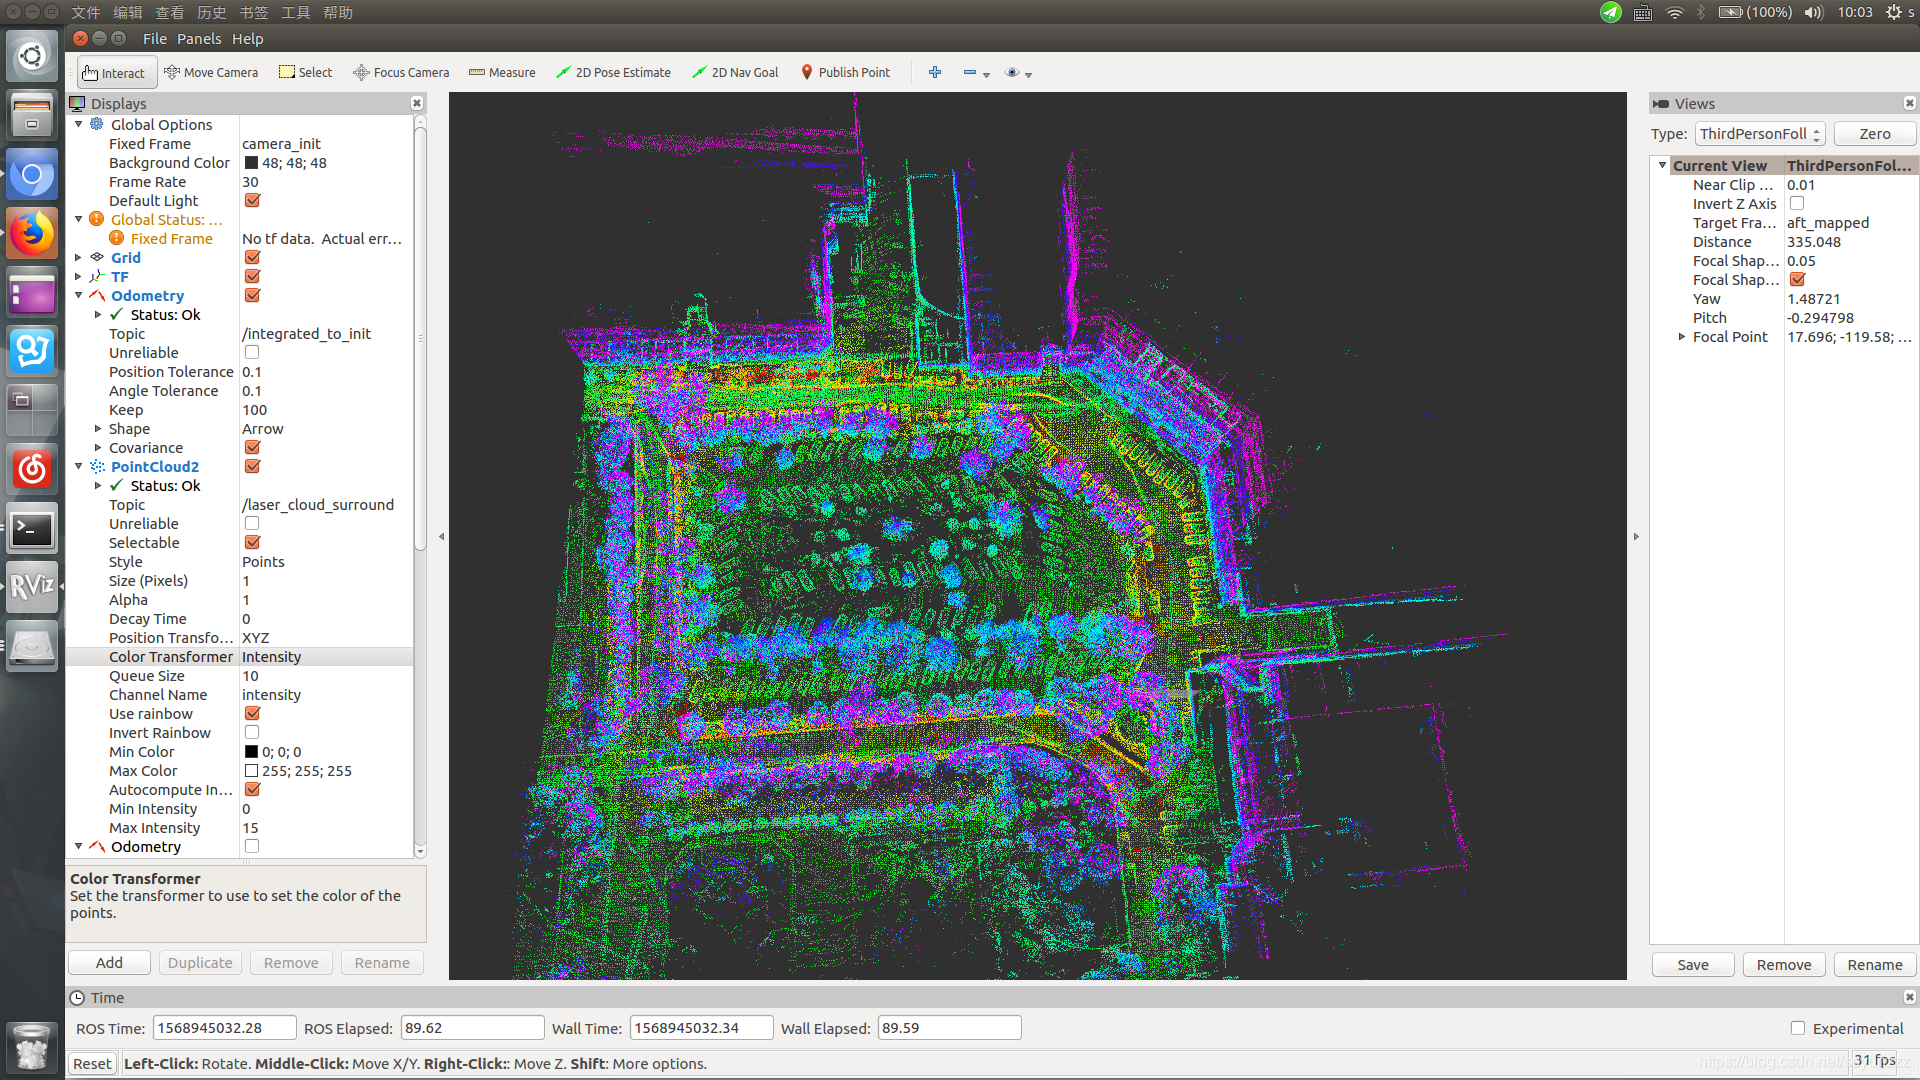Save the current view
The image size is (1920, 1080).
pos(1693,965)
